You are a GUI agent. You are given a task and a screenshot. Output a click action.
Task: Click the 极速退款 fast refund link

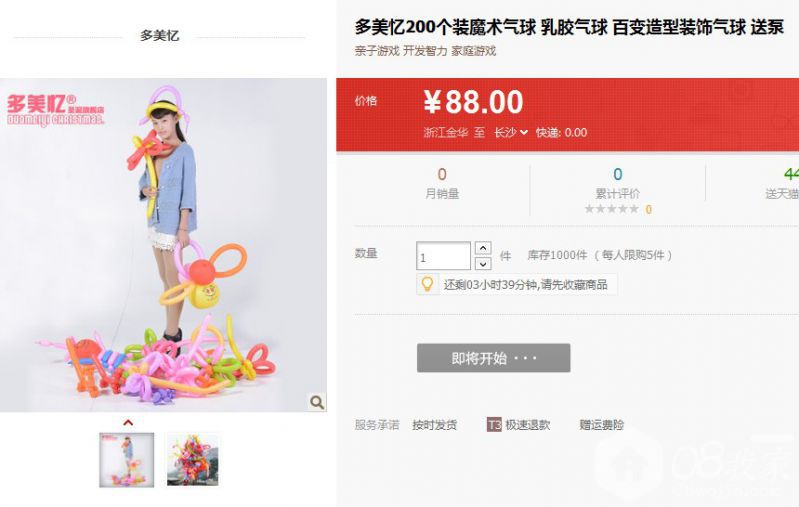click(x=528, y=425)
